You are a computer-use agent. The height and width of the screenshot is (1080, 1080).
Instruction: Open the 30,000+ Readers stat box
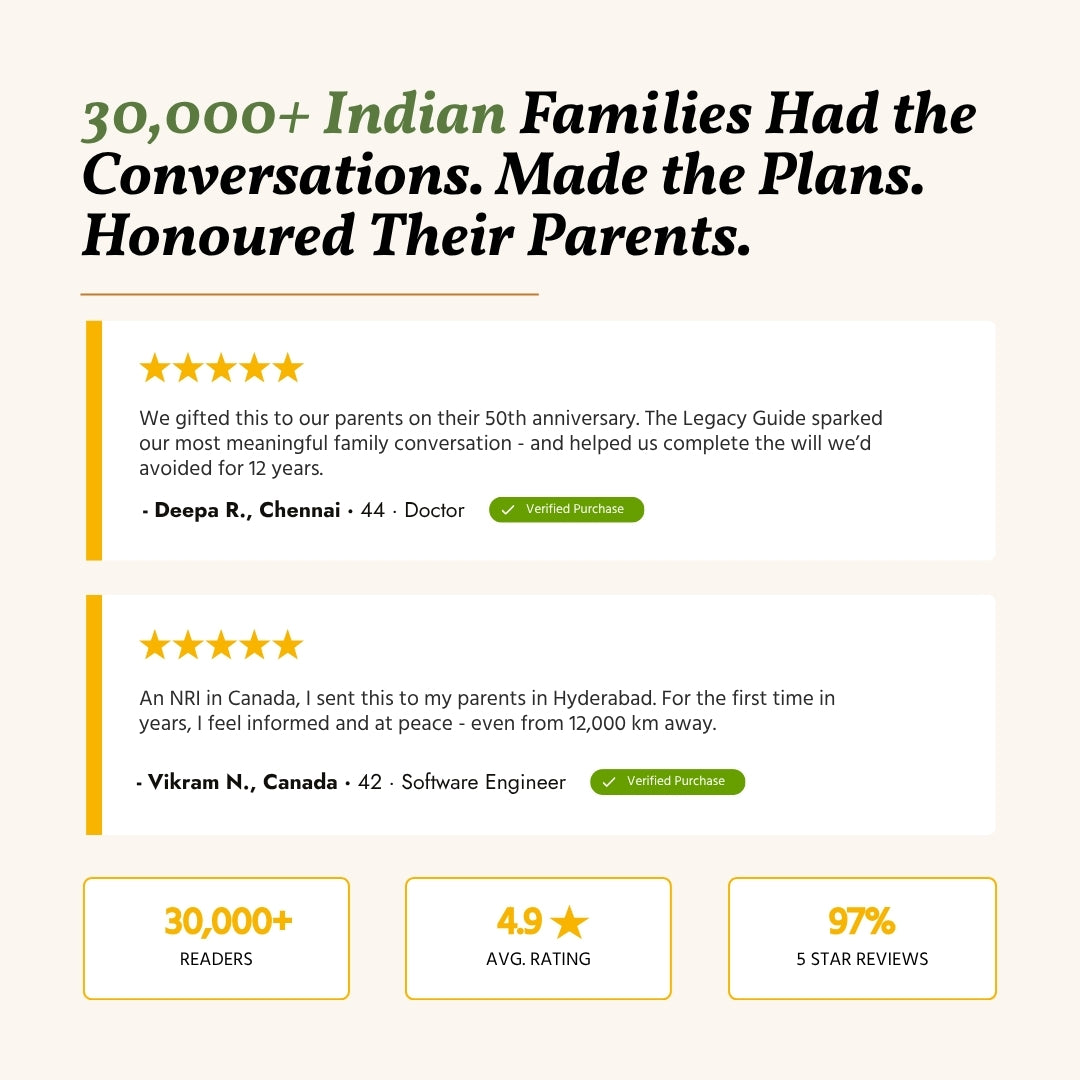[216, 938]
